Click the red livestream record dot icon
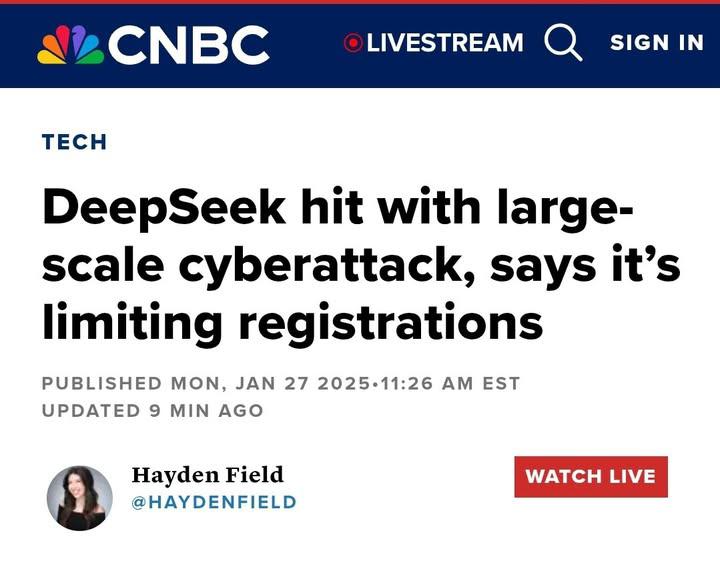The image size is (720, 585). [352, 43]
